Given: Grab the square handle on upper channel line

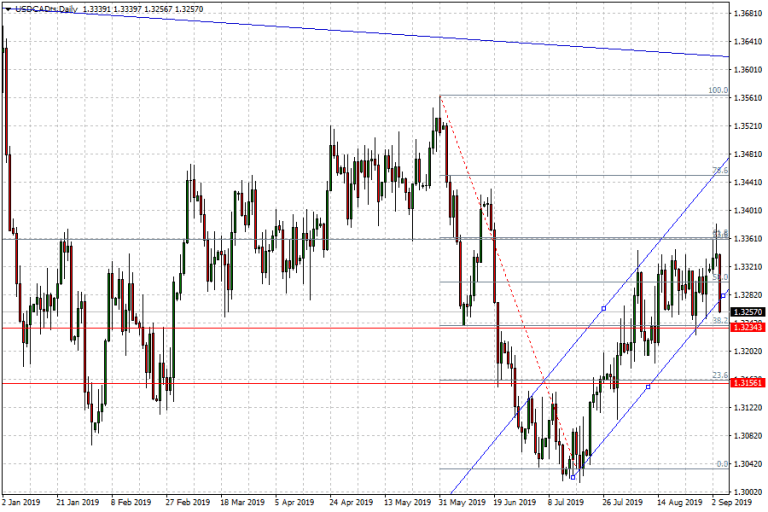Looking at the screenshot, I should coord(603,308).
